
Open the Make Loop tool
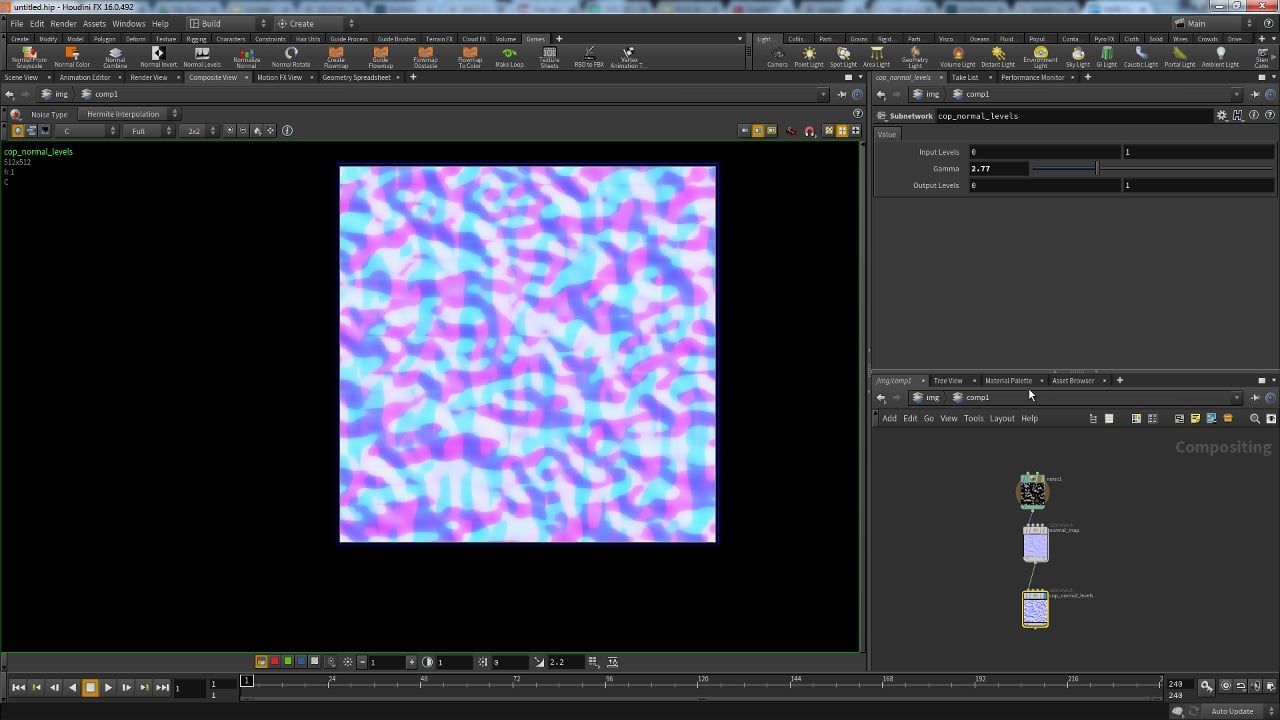coord(509,57)
